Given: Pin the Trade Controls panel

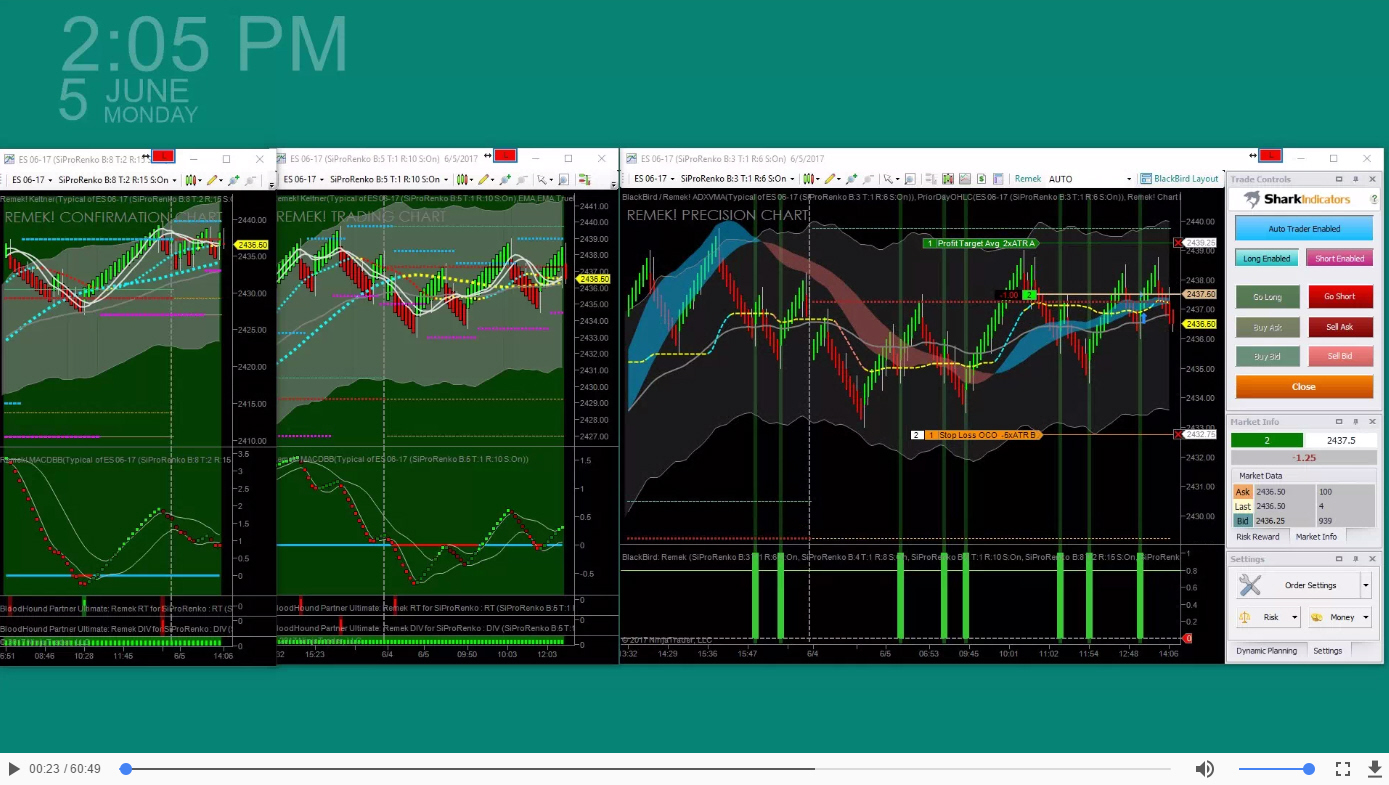Looking at the screenshot, I should pyautogui.click(x=1355, y=179).
